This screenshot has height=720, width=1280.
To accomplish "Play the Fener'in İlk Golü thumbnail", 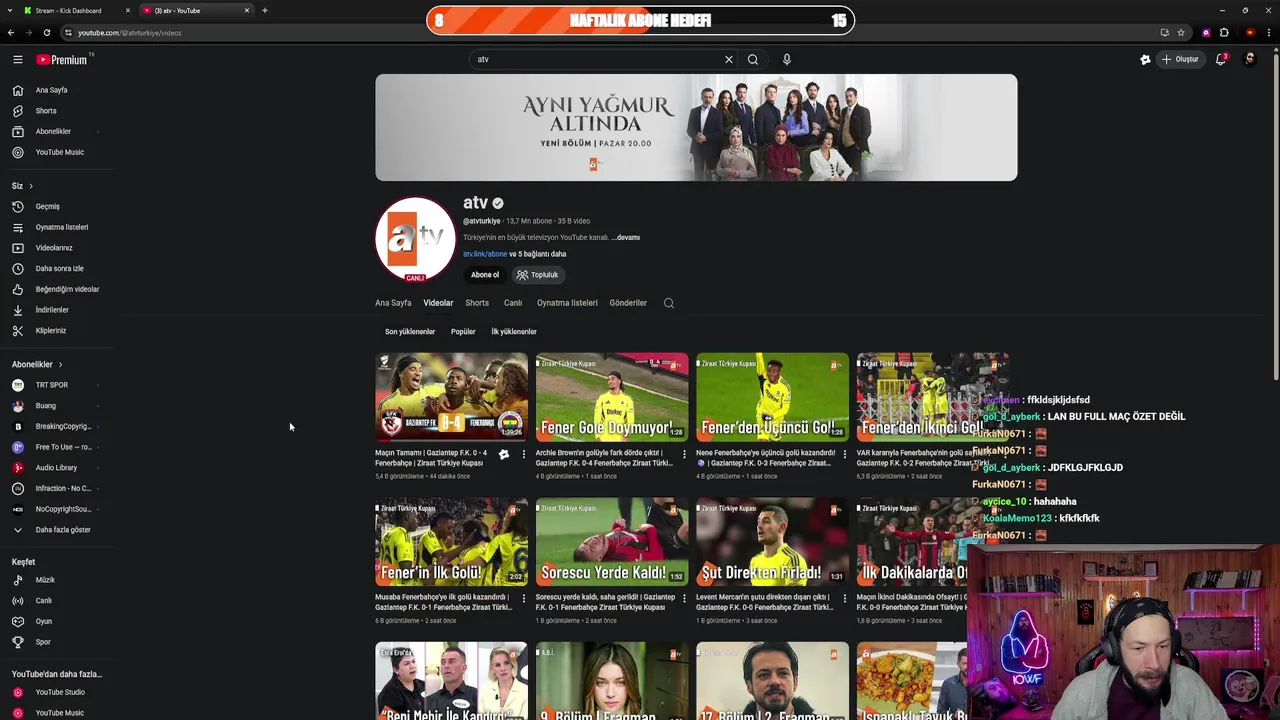I will point(451,542).
